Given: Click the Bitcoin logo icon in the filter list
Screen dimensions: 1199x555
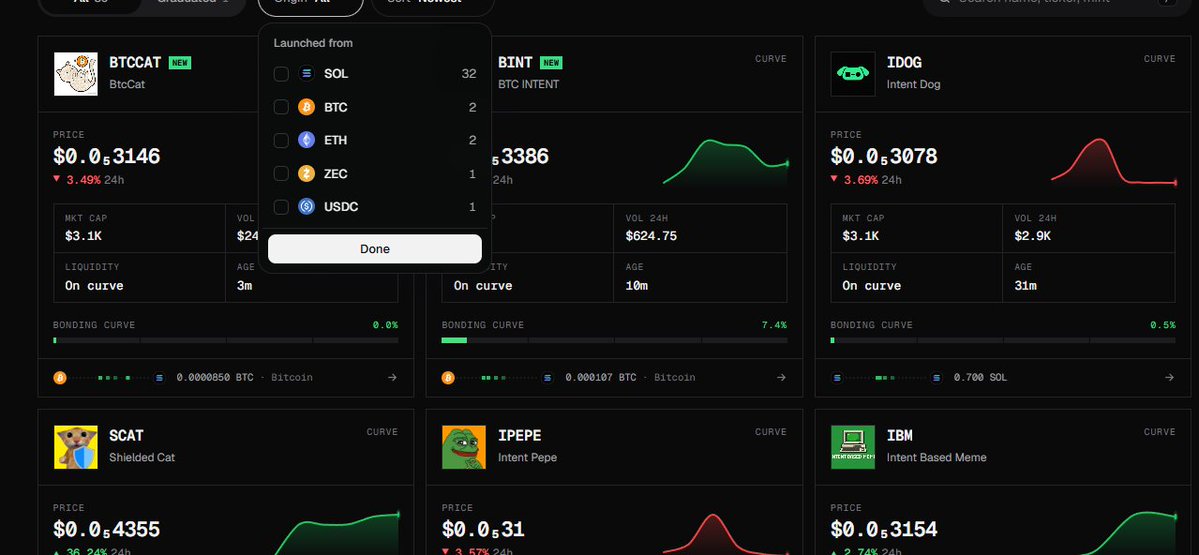Looking at the screenshot, I should tap(307, 107).
